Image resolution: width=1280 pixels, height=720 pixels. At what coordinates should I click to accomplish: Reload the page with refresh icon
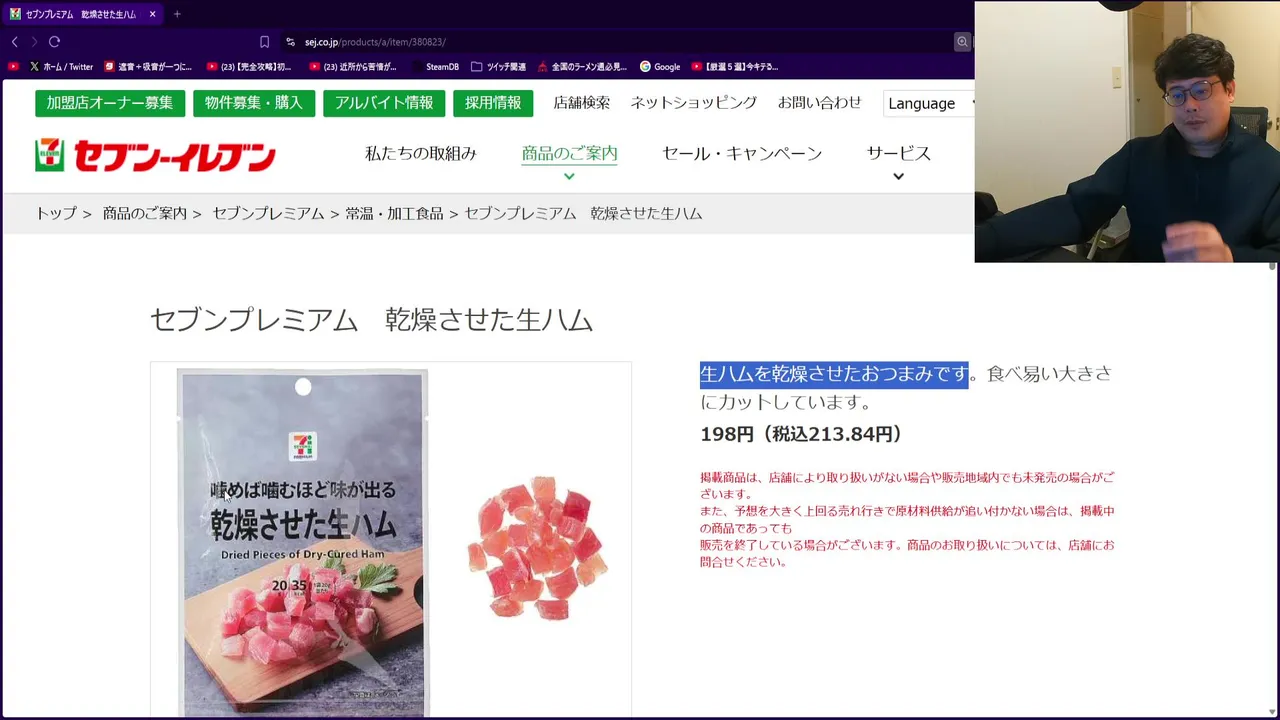pos(54,42)
